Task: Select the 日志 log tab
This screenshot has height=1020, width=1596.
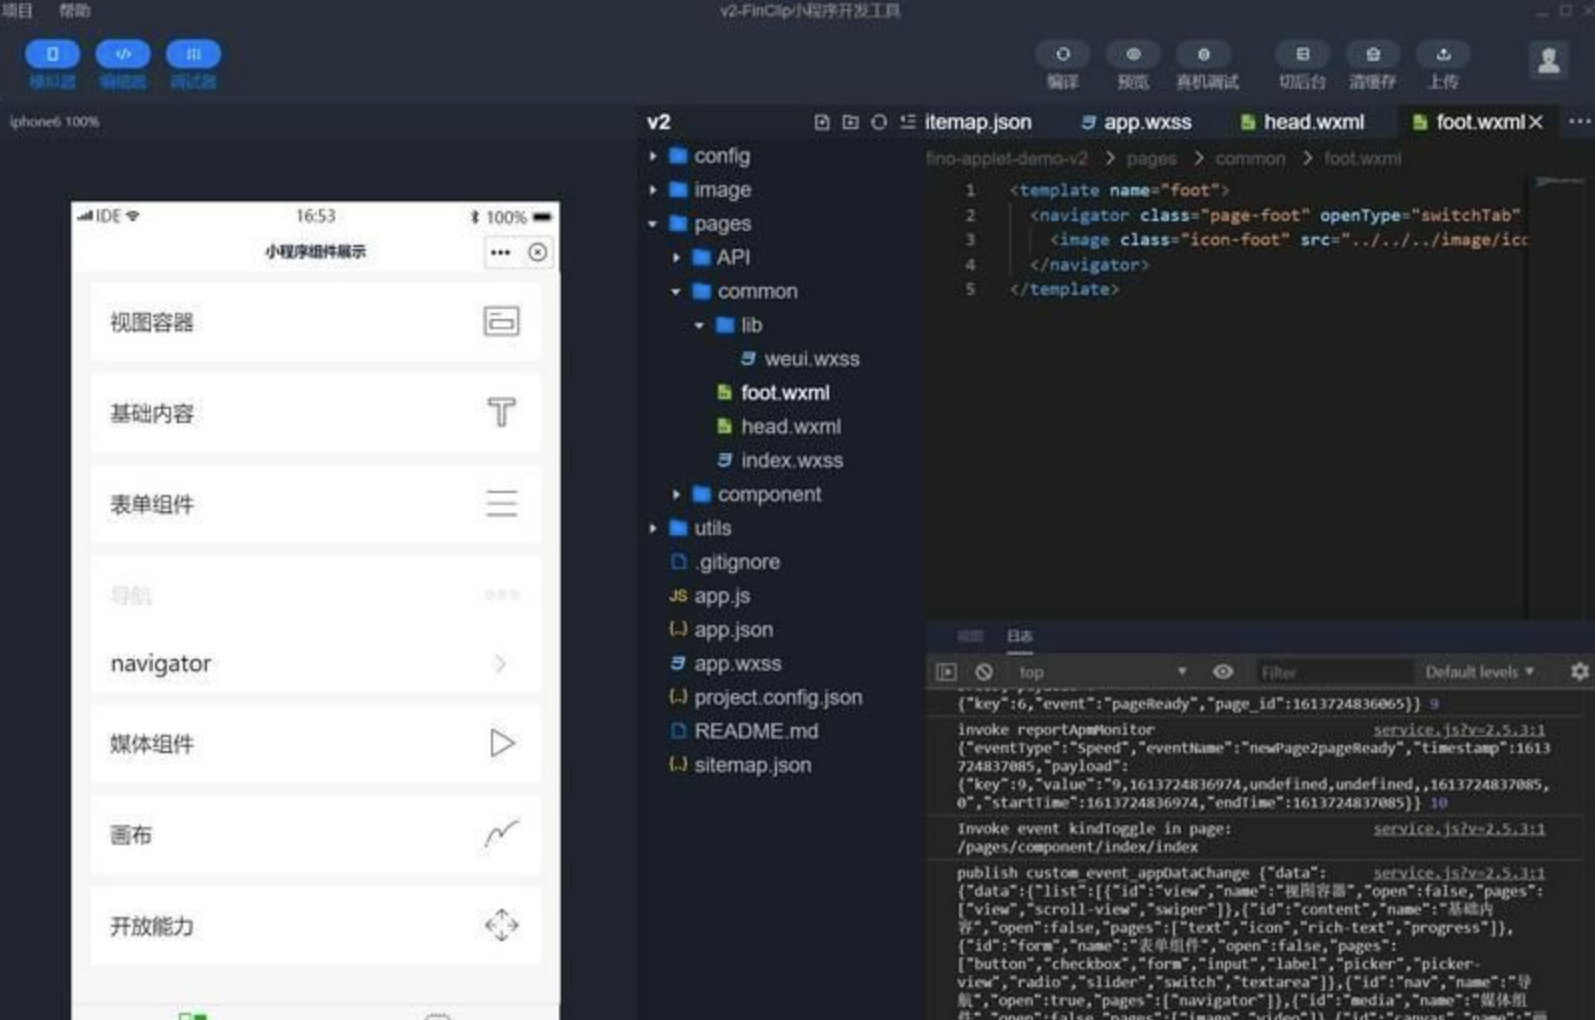Action: tap(1019, 636)
